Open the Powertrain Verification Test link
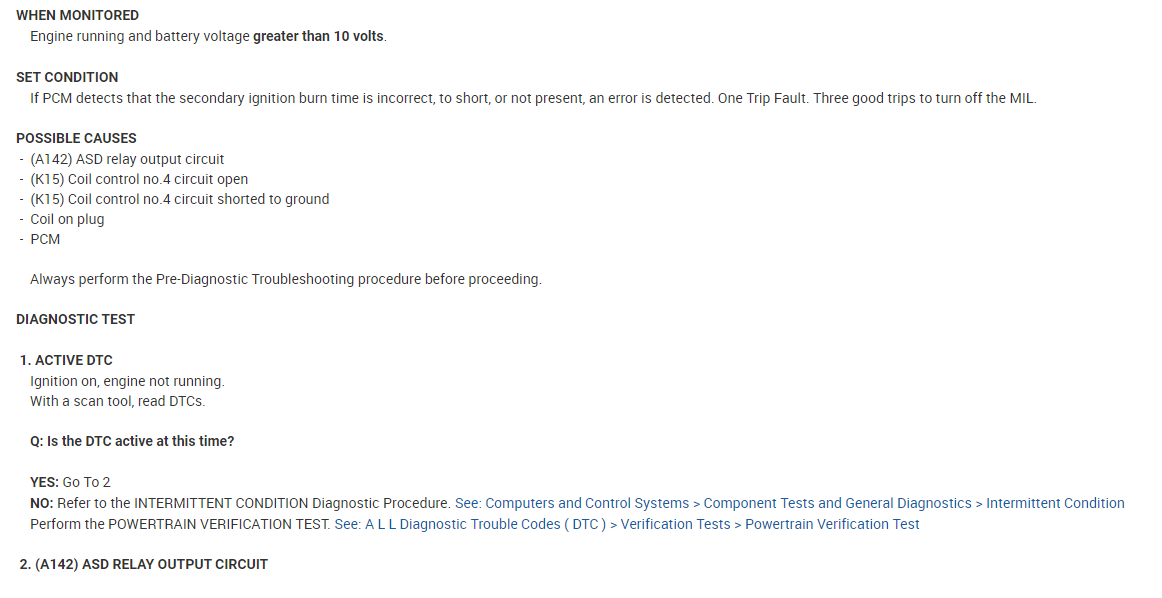The image size is (1162, 598). coord(832,524)
